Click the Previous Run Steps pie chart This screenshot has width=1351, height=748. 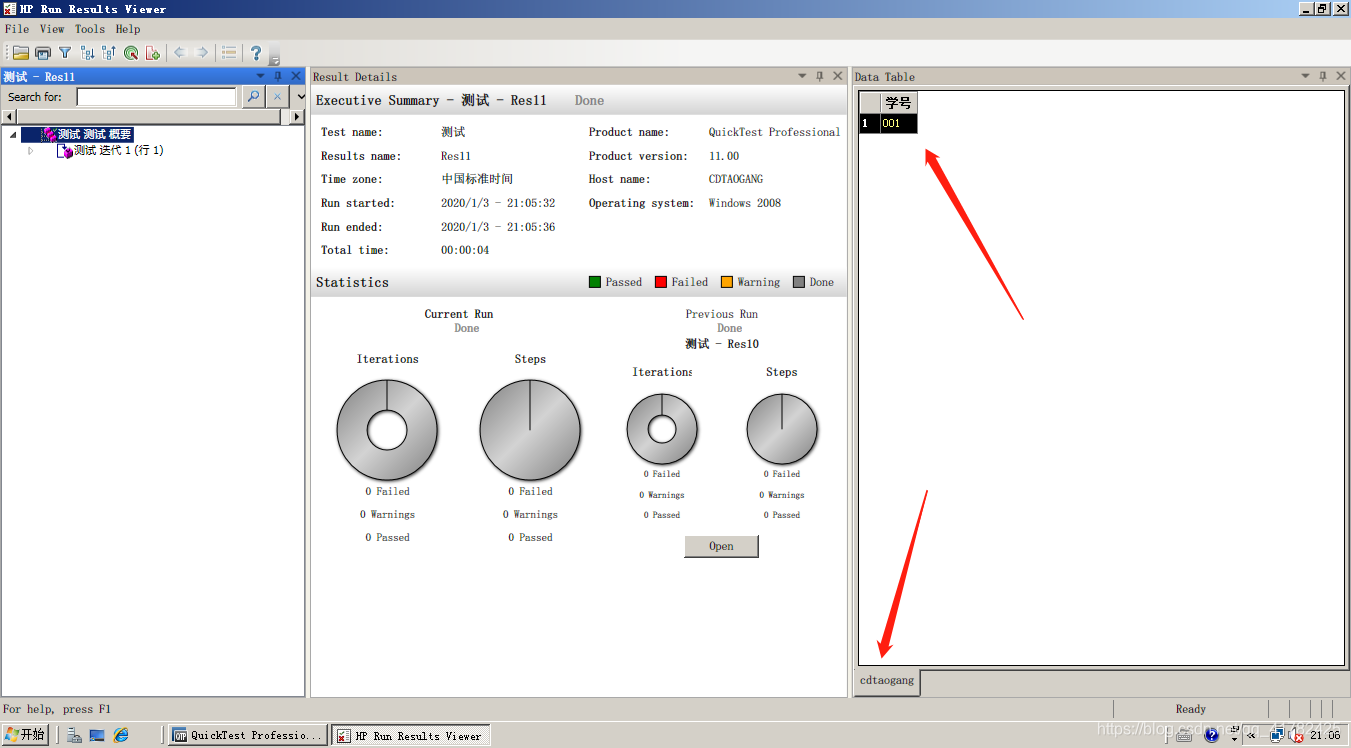[x=782, y=429]
